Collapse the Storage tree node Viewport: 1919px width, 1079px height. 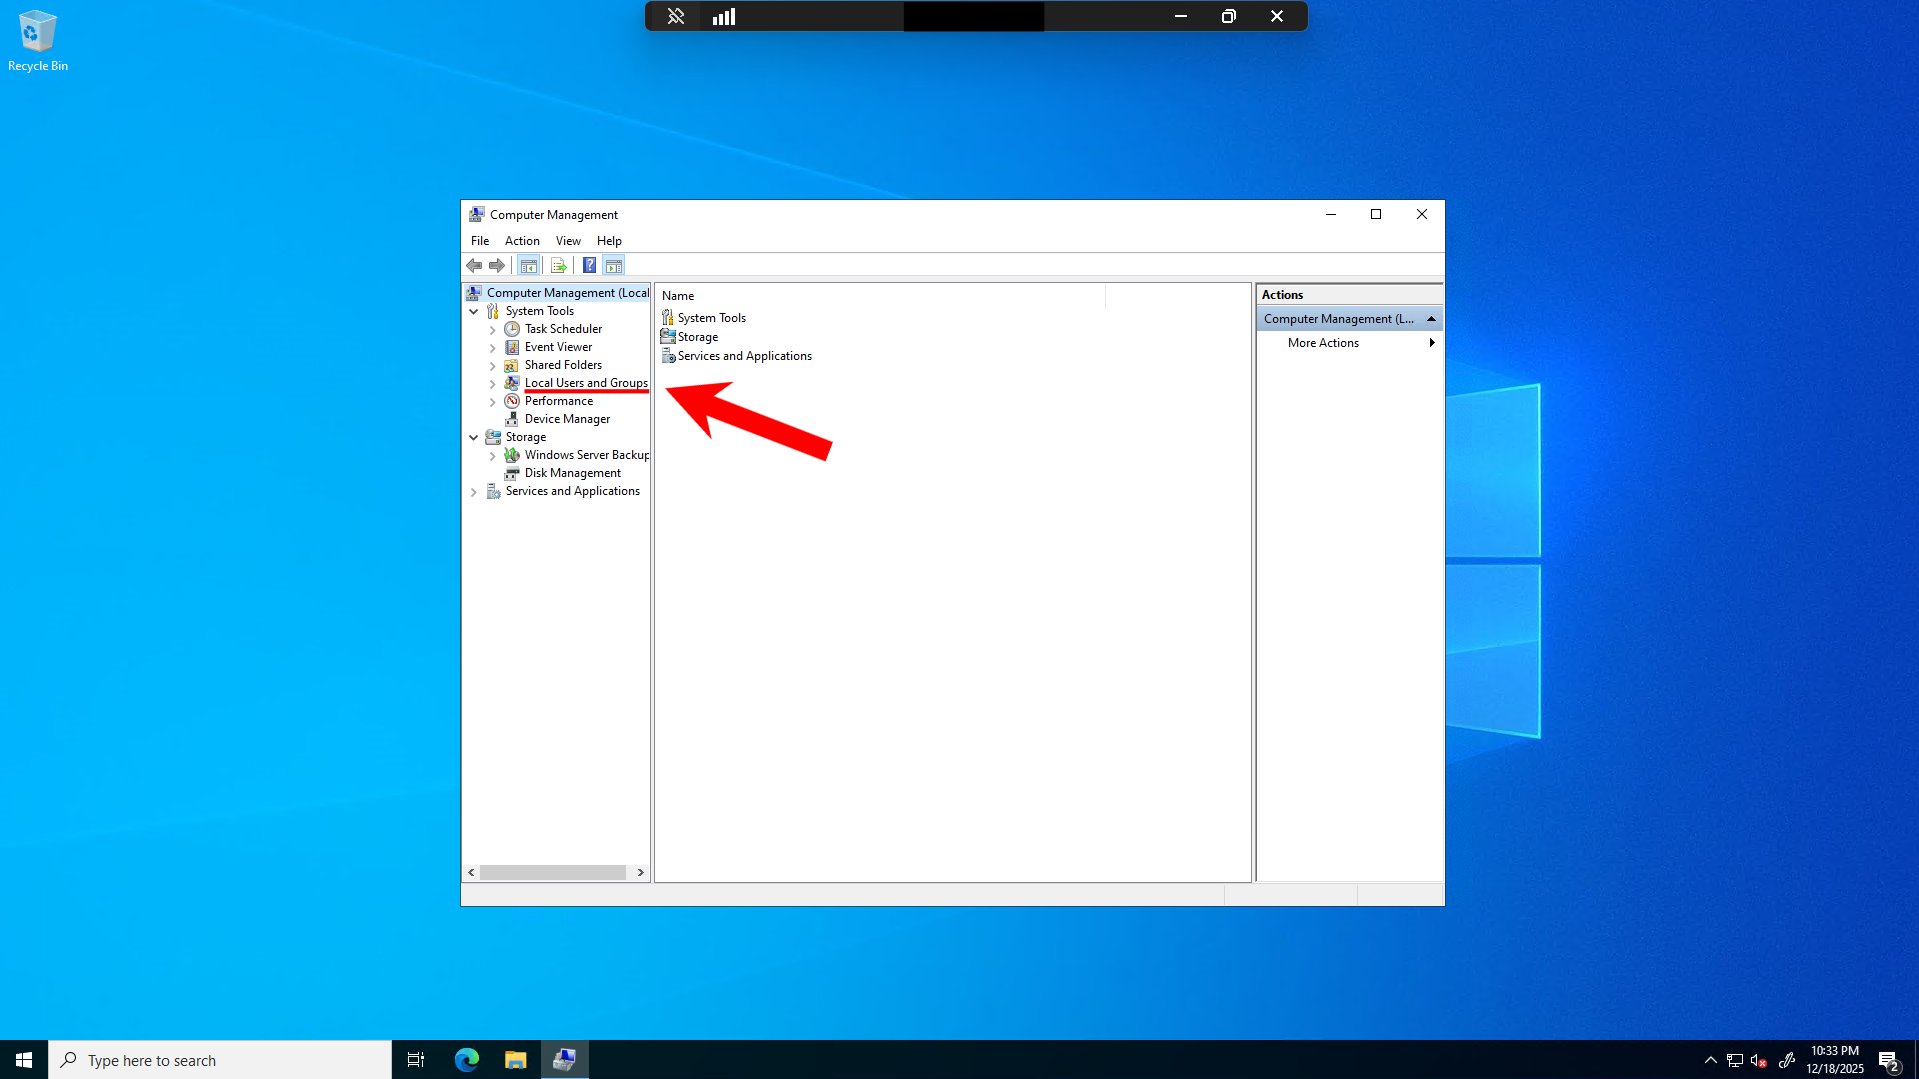pos(474,437)
